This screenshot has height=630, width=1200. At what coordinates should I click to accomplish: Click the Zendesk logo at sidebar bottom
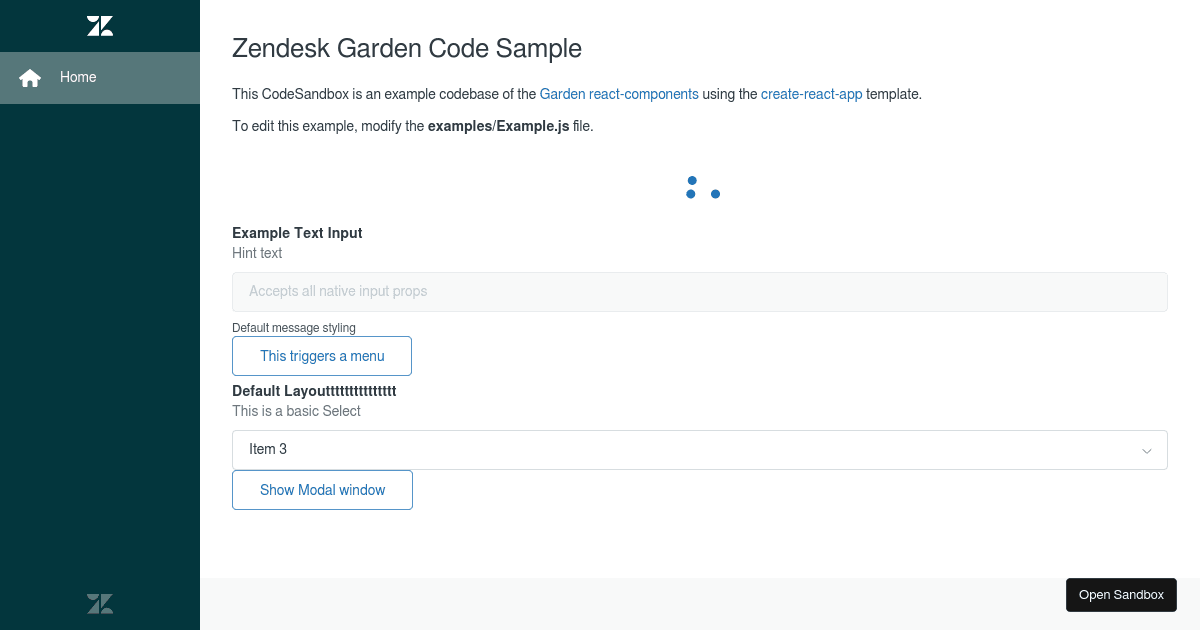pyautogui.click(x=99, y=603)
